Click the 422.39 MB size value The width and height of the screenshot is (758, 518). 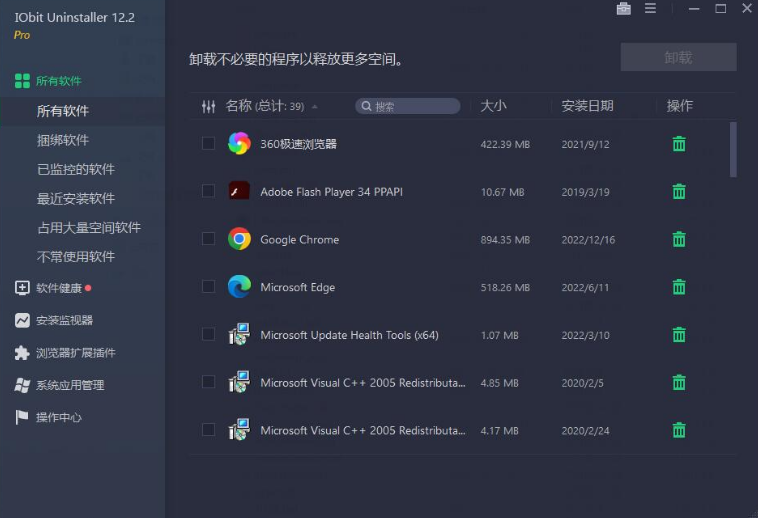[505, 144]
